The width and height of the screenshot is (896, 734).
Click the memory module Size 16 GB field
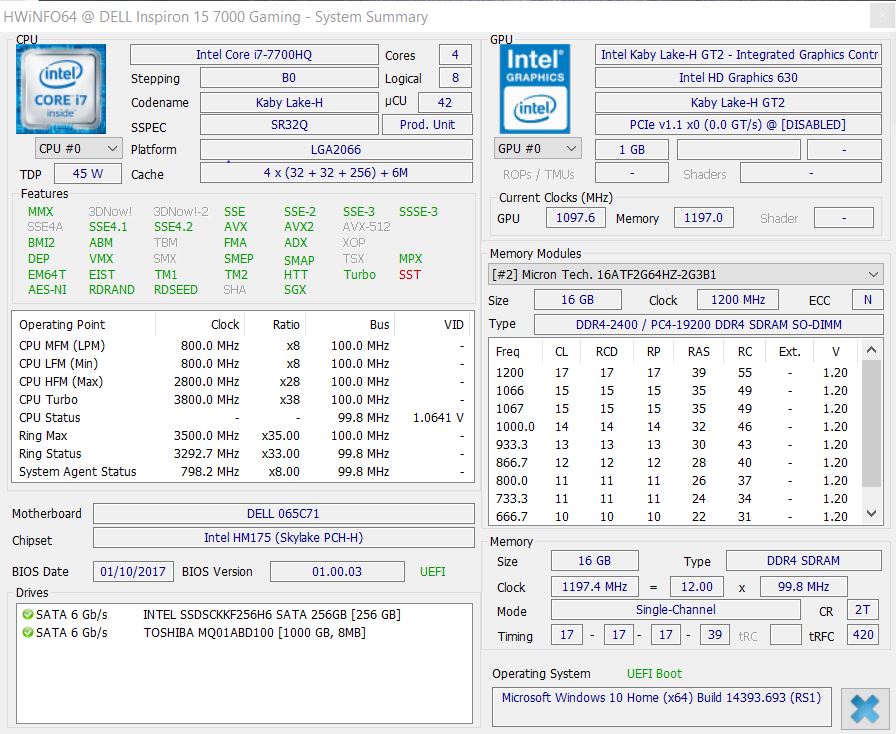(578, 300)
